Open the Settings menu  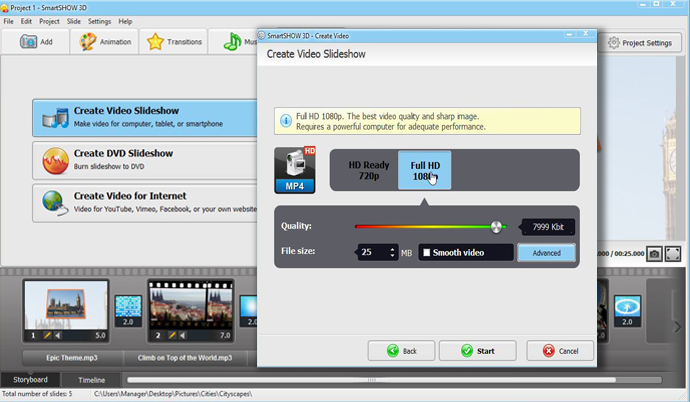tap(99, 21)
